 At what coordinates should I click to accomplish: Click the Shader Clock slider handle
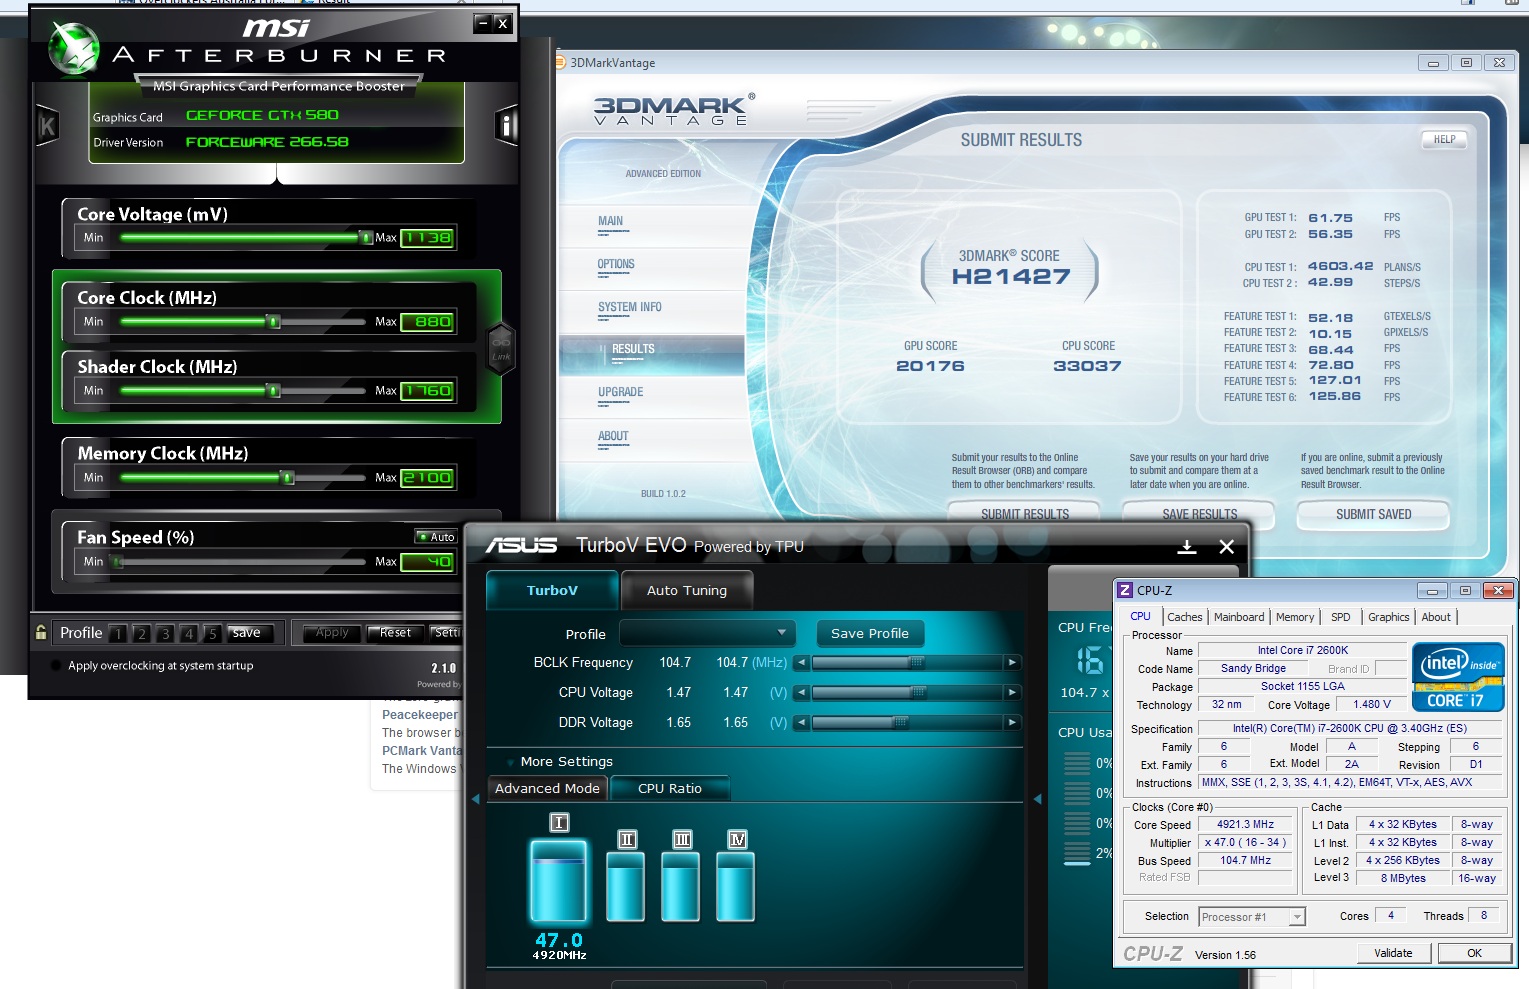273,390
